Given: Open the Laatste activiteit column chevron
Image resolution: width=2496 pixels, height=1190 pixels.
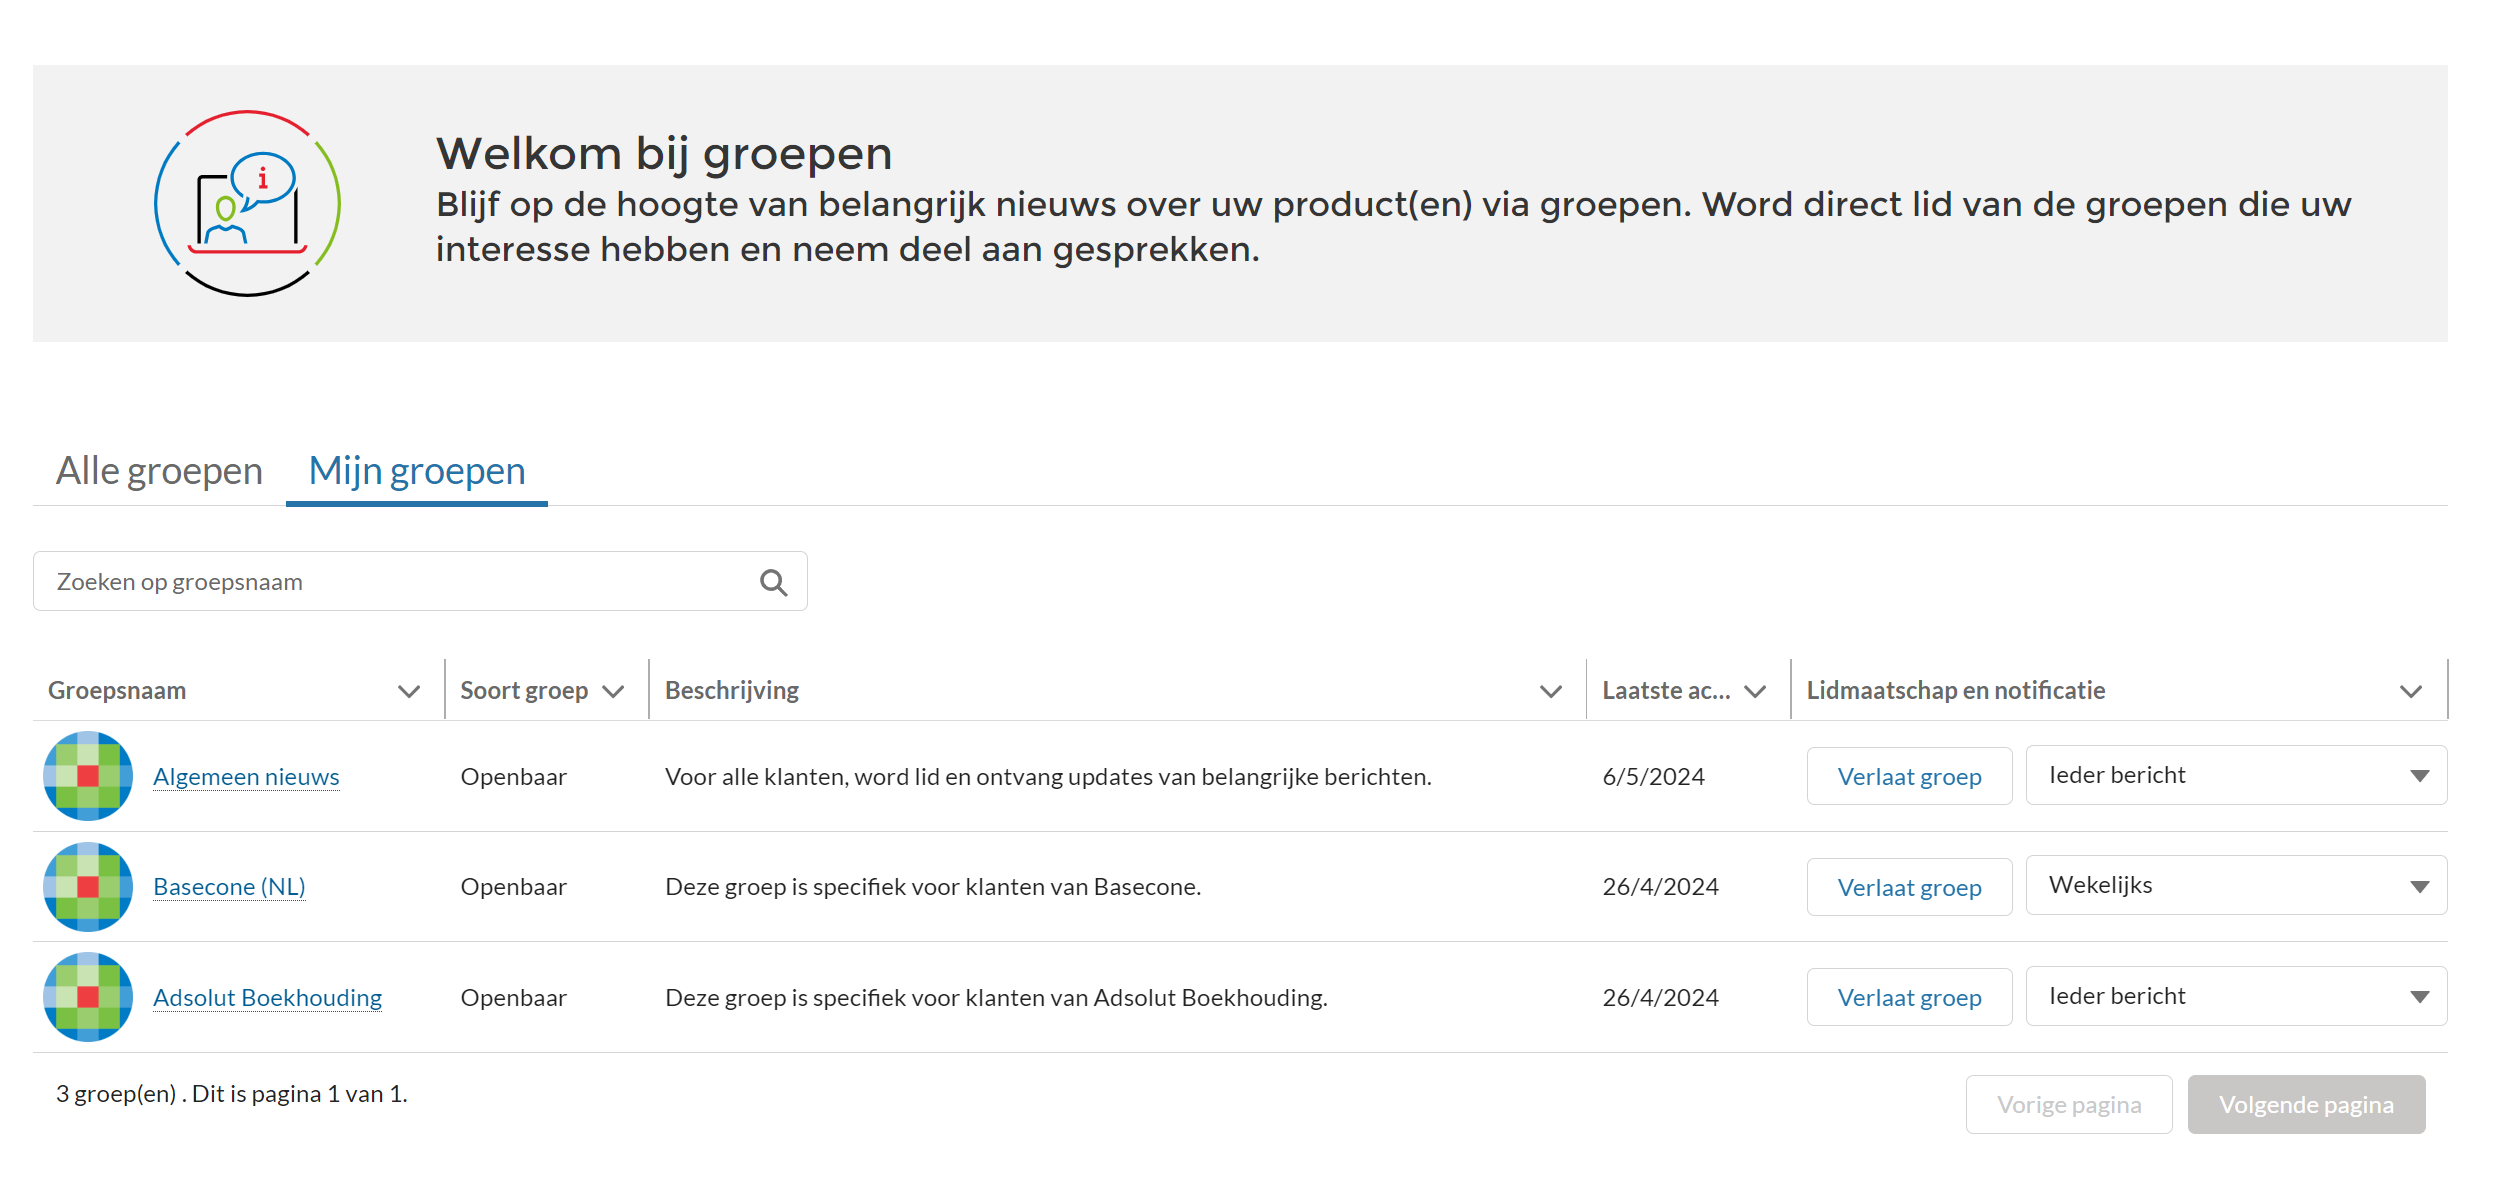Looking at the screenshot, I should (x=1755, y=690).
